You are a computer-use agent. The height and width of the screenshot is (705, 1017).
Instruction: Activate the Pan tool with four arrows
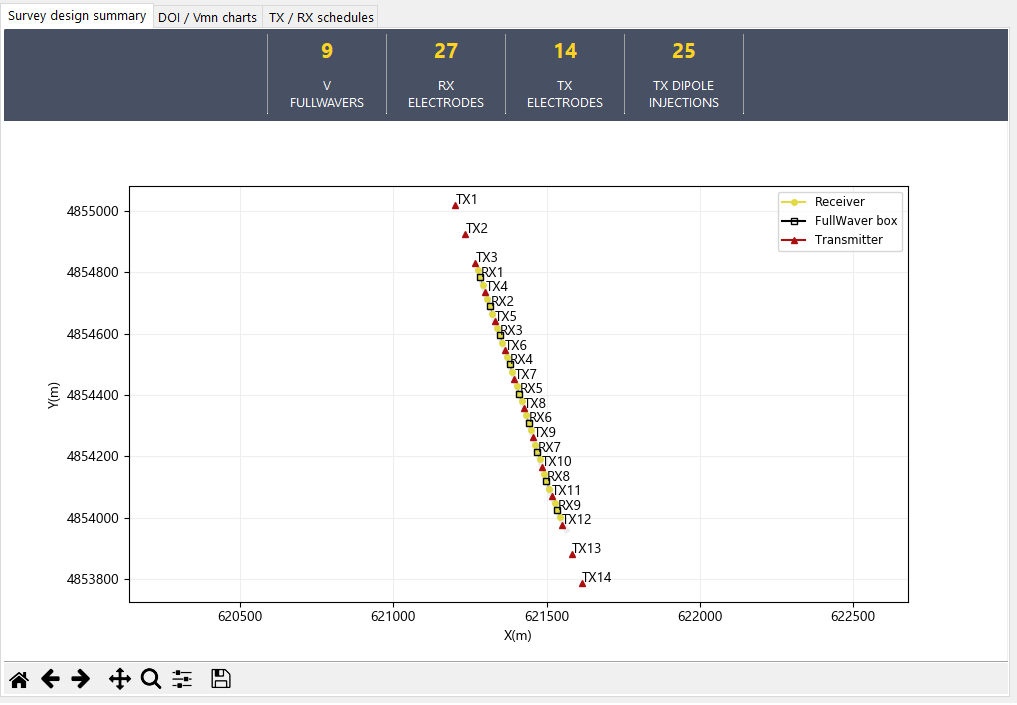coord(120,679)
